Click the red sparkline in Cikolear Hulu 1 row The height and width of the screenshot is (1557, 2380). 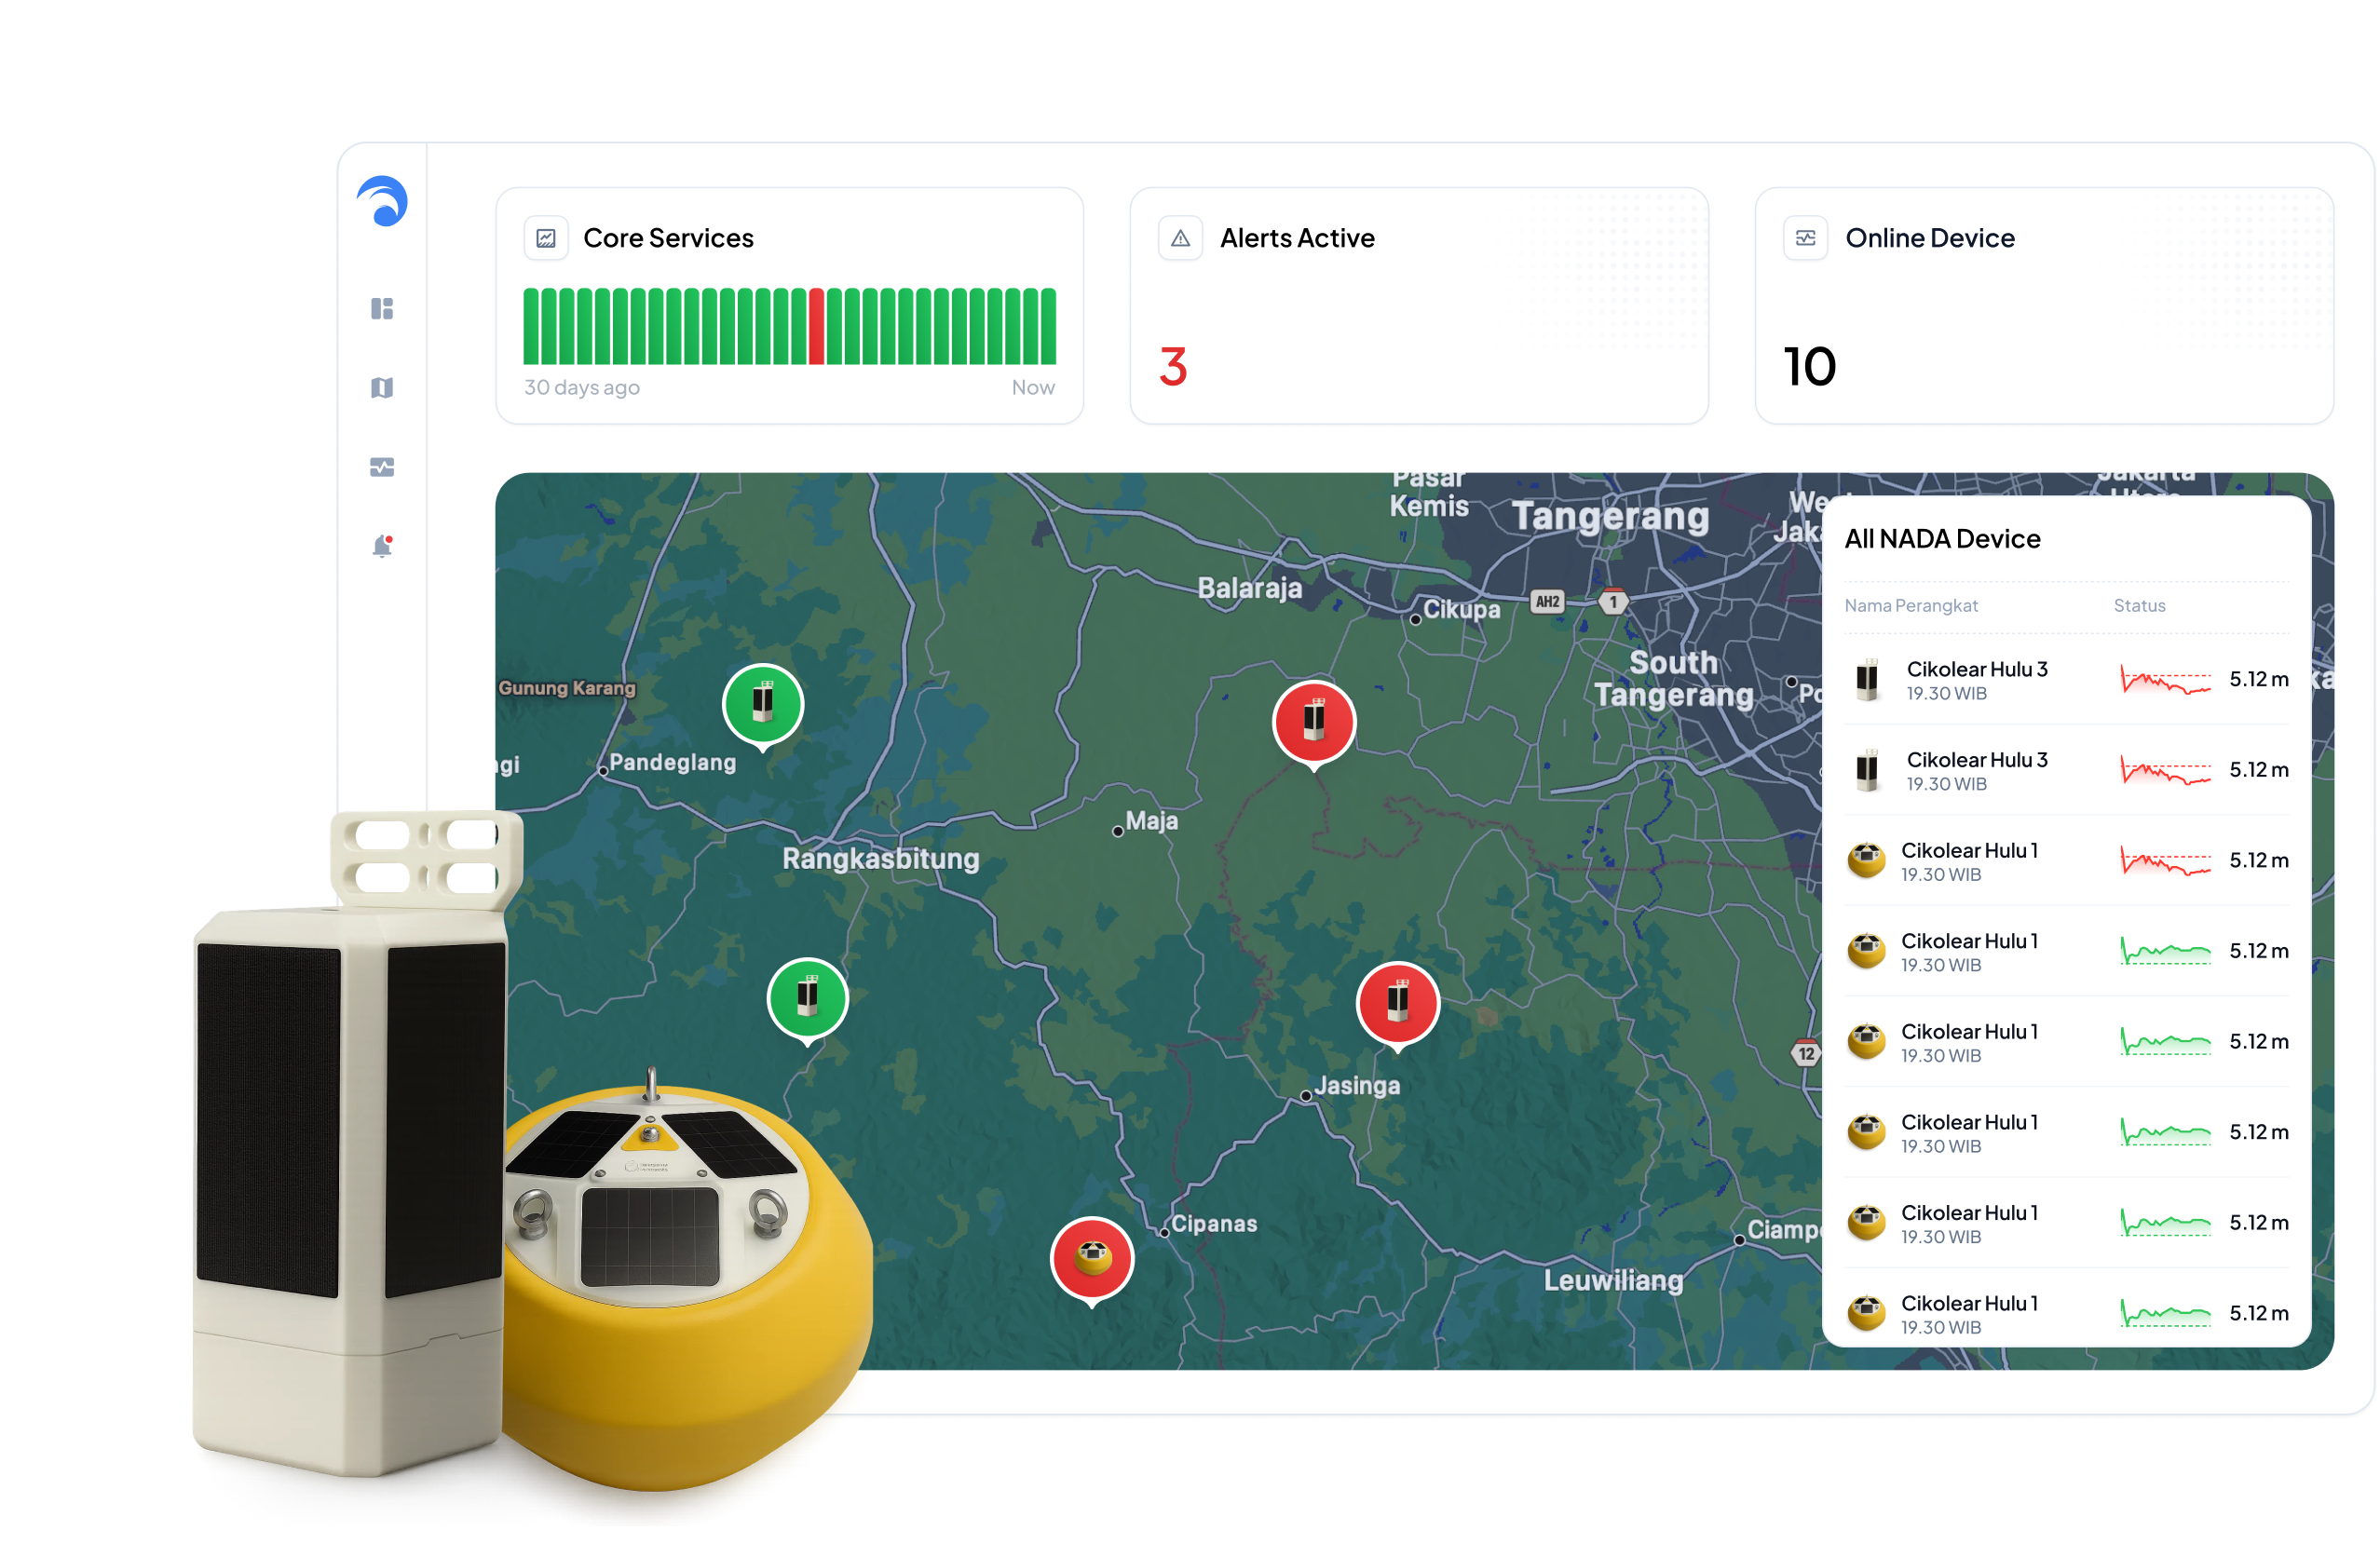(x=2165, y=861)
